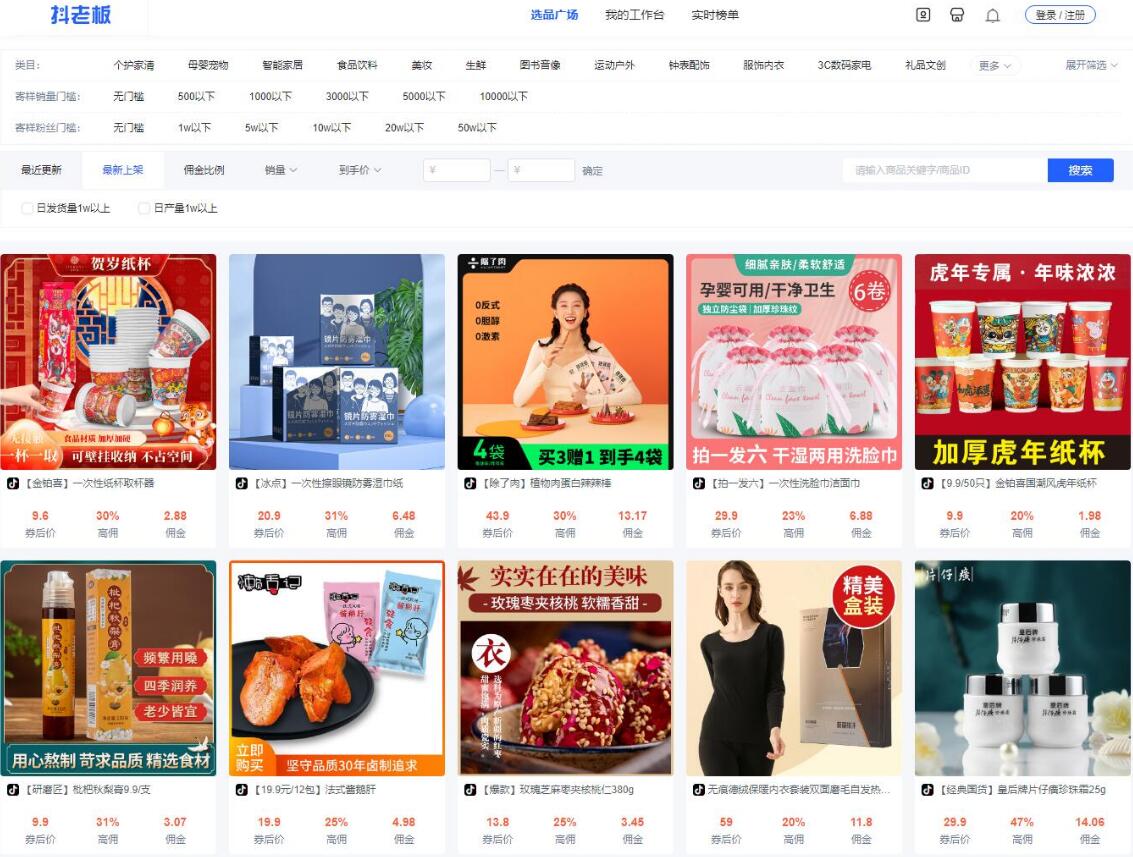Open the 枇杷秋梨膏 bottle thumbnail
The width and height of the screenshot is (1133, 857).
coord(108,668)
